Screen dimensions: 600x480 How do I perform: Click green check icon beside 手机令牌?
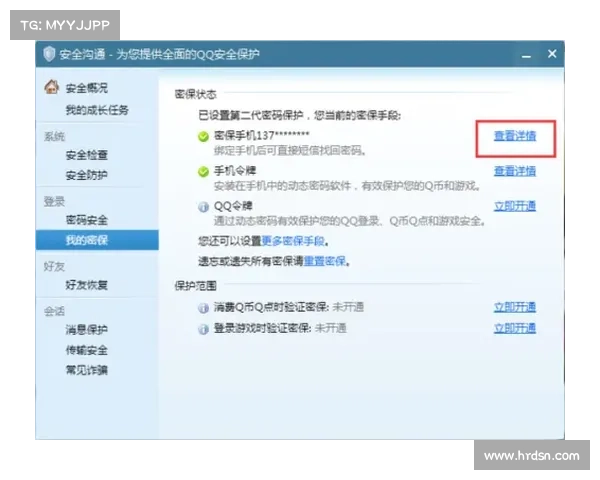[203, 171]
